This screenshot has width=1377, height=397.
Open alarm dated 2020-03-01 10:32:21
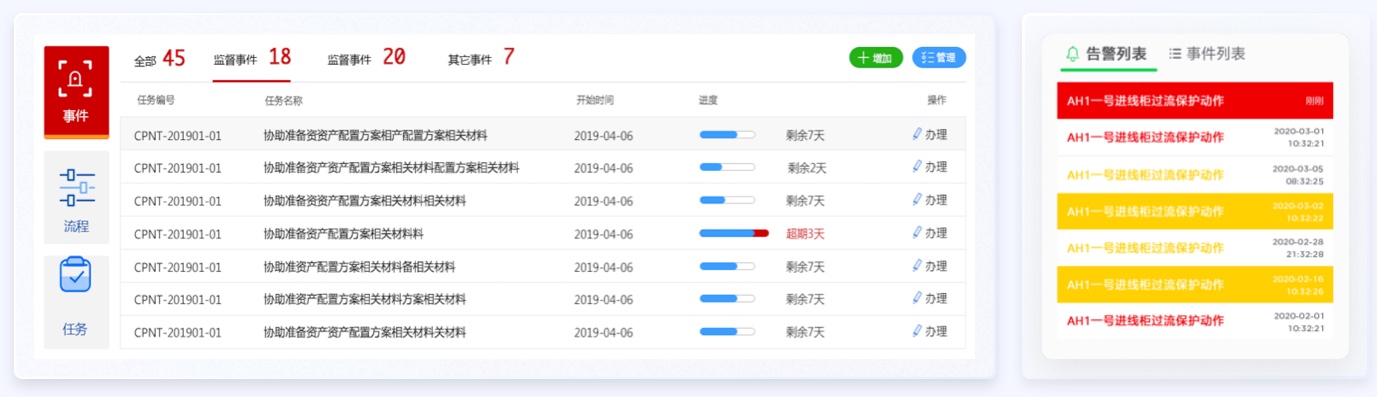pyautogui.click(x=1195, y=137)
